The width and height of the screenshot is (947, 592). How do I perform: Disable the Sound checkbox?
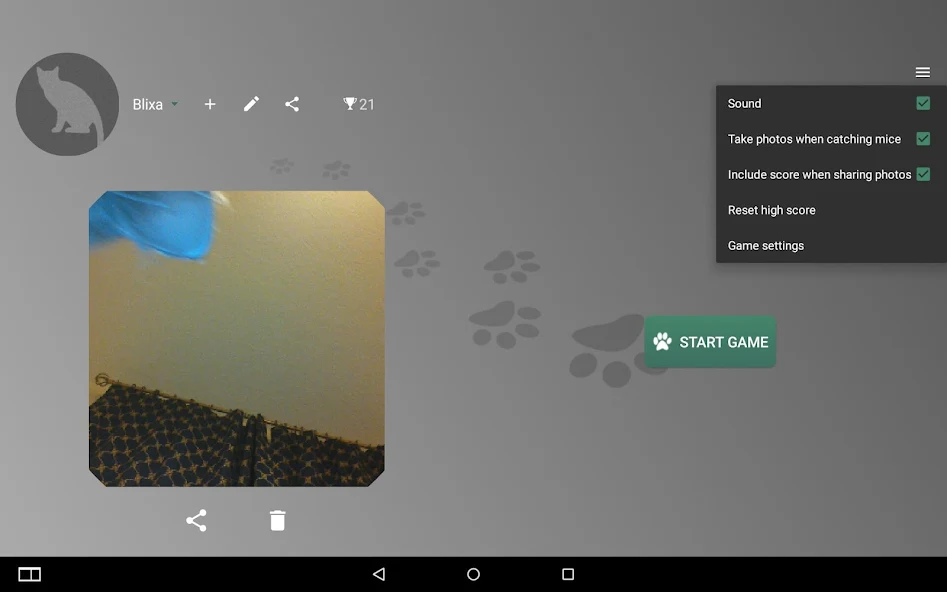922,103
